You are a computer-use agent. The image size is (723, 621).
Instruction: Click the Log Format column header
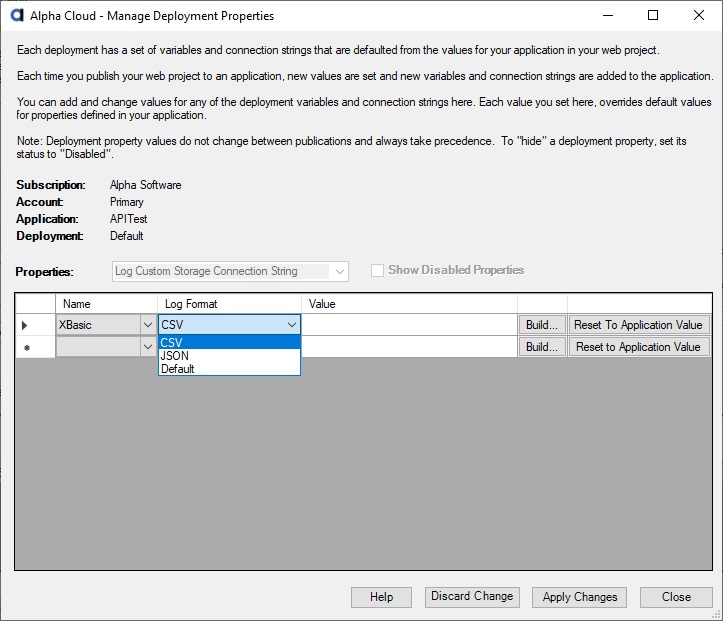point(229,304)
